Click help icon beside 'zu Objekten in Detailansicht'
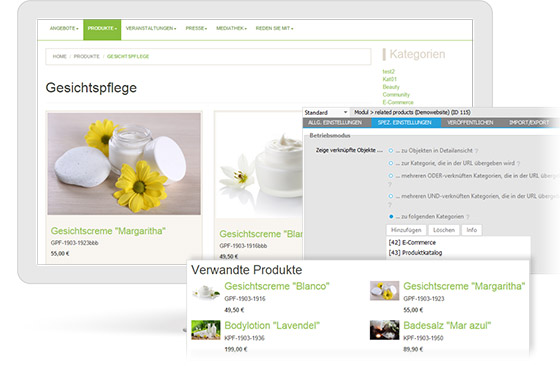This screenshot has width=560, height=366. tap(477, 151)
